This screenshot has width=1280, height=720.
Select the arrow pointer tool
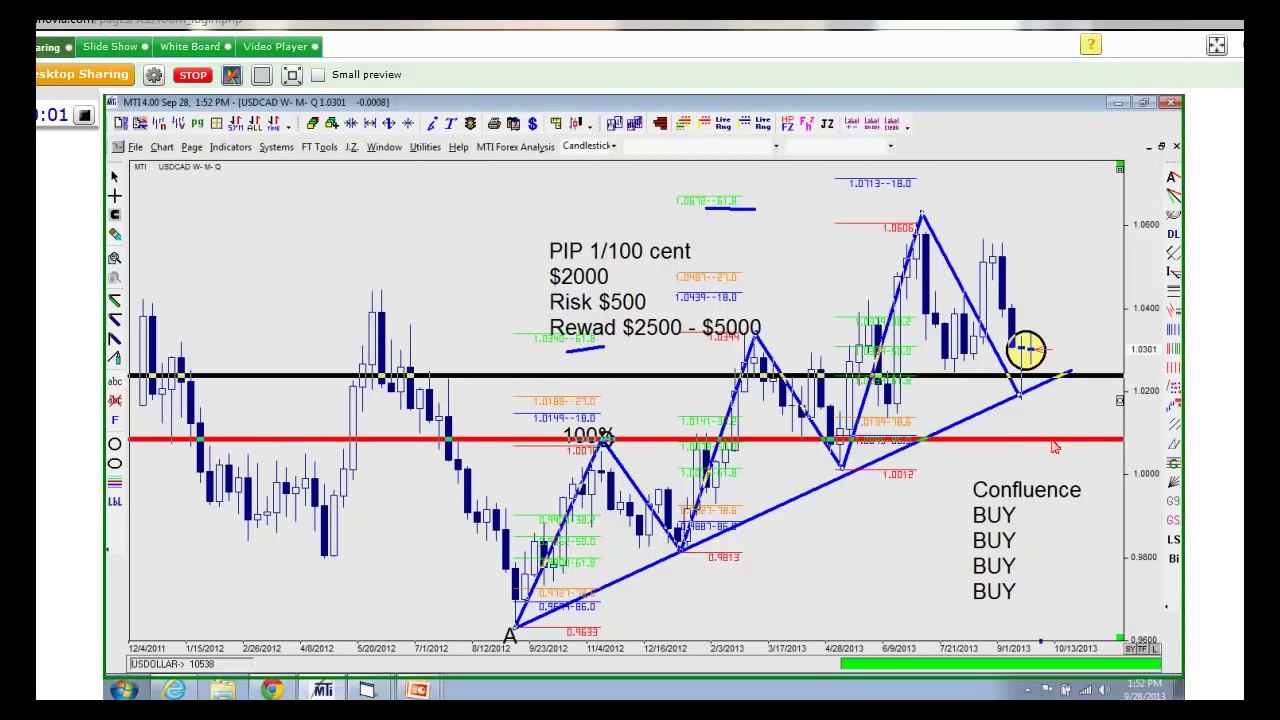pyautogui.click(x=115, y=176)
